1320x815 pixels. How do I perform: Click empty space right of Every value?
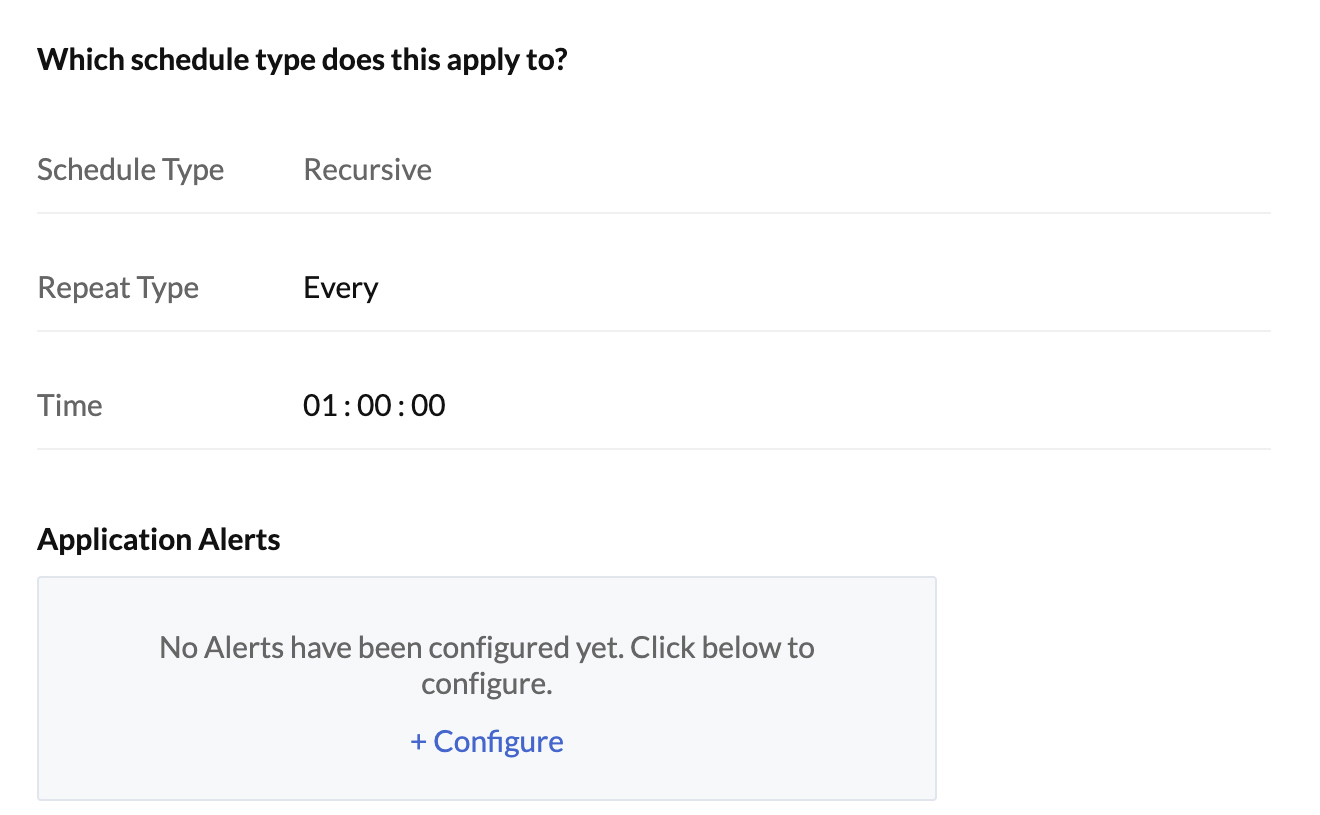point(800,288)
